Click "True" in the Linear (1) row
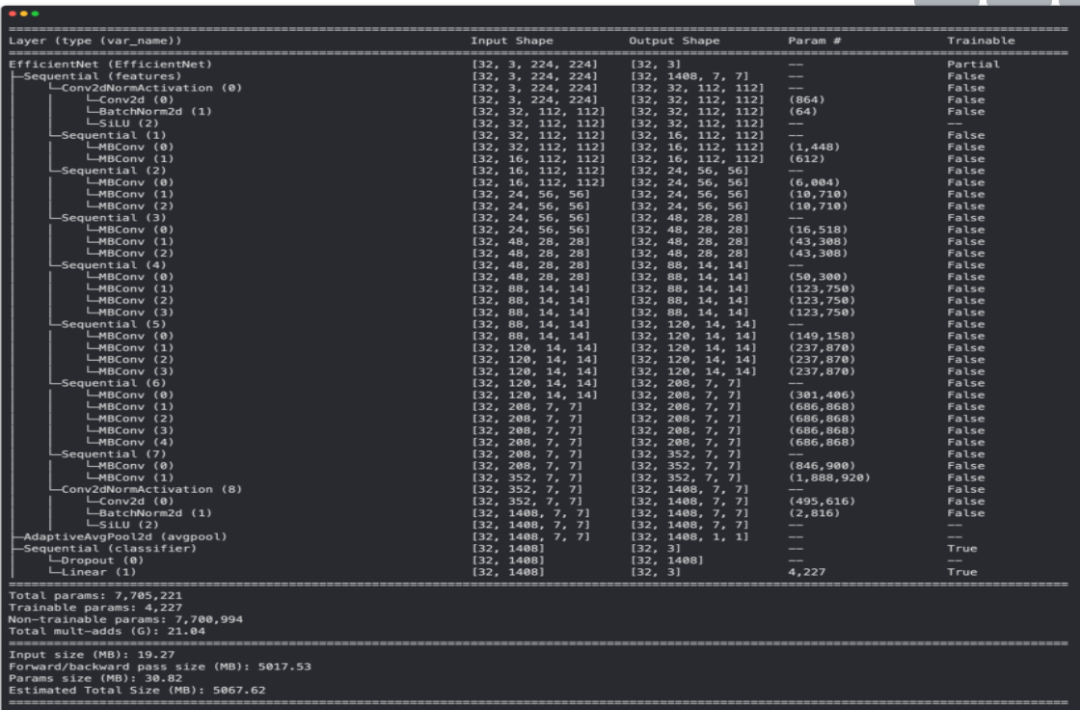This screenshot has width=1080, height=710. (962, 572)
